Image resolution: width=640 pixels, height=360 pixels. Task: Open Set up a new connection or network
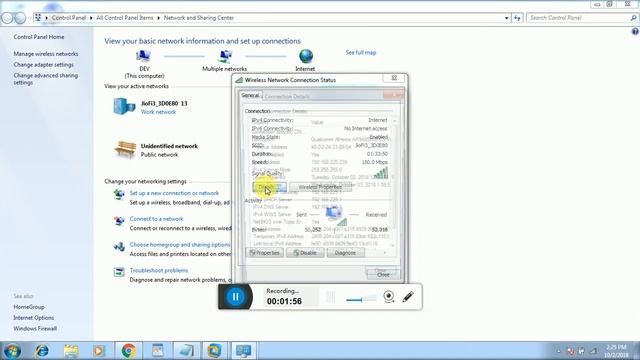click(x=174, y=193)
